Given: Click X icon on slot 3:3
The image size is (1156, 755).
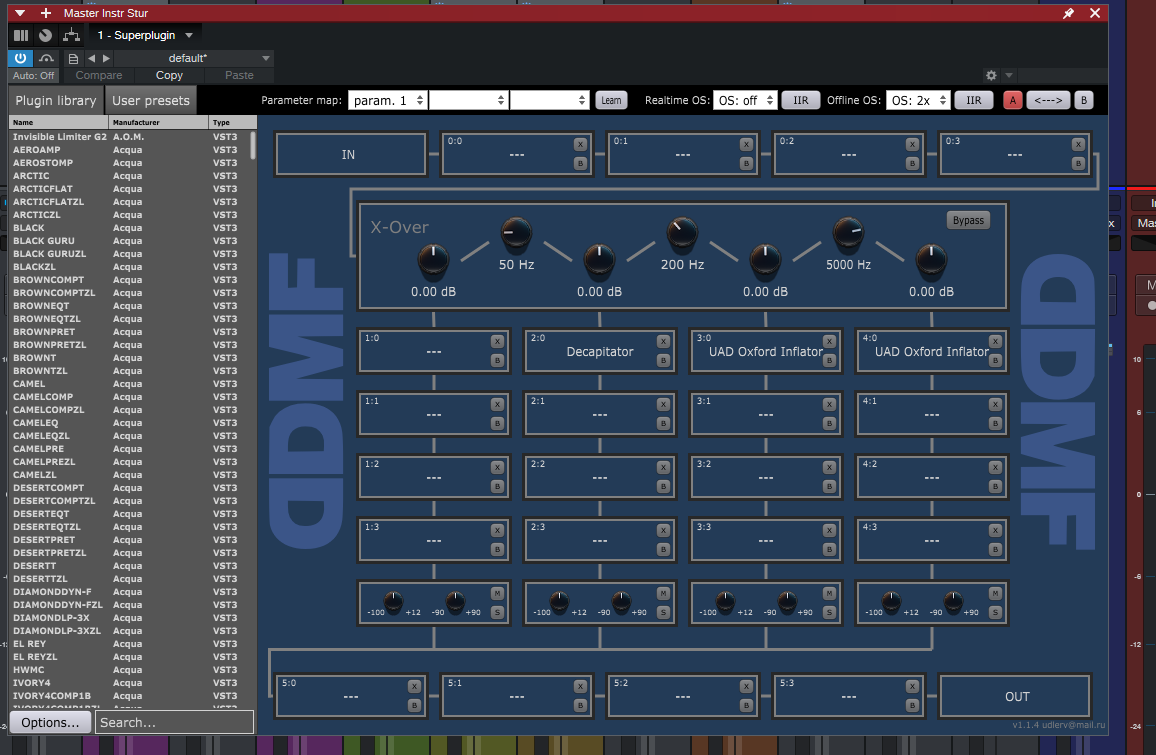Looking at the screenshot, I should pos(829,530).
